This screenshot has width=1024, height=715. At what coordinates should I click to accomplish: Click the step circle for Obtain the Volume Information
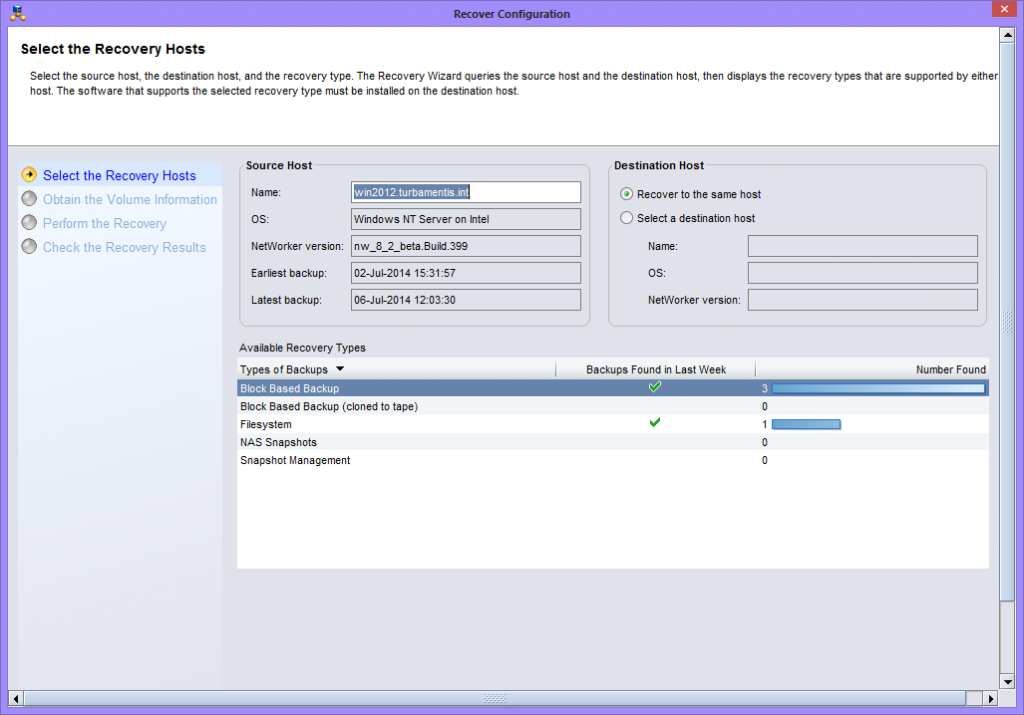point(29,199)
